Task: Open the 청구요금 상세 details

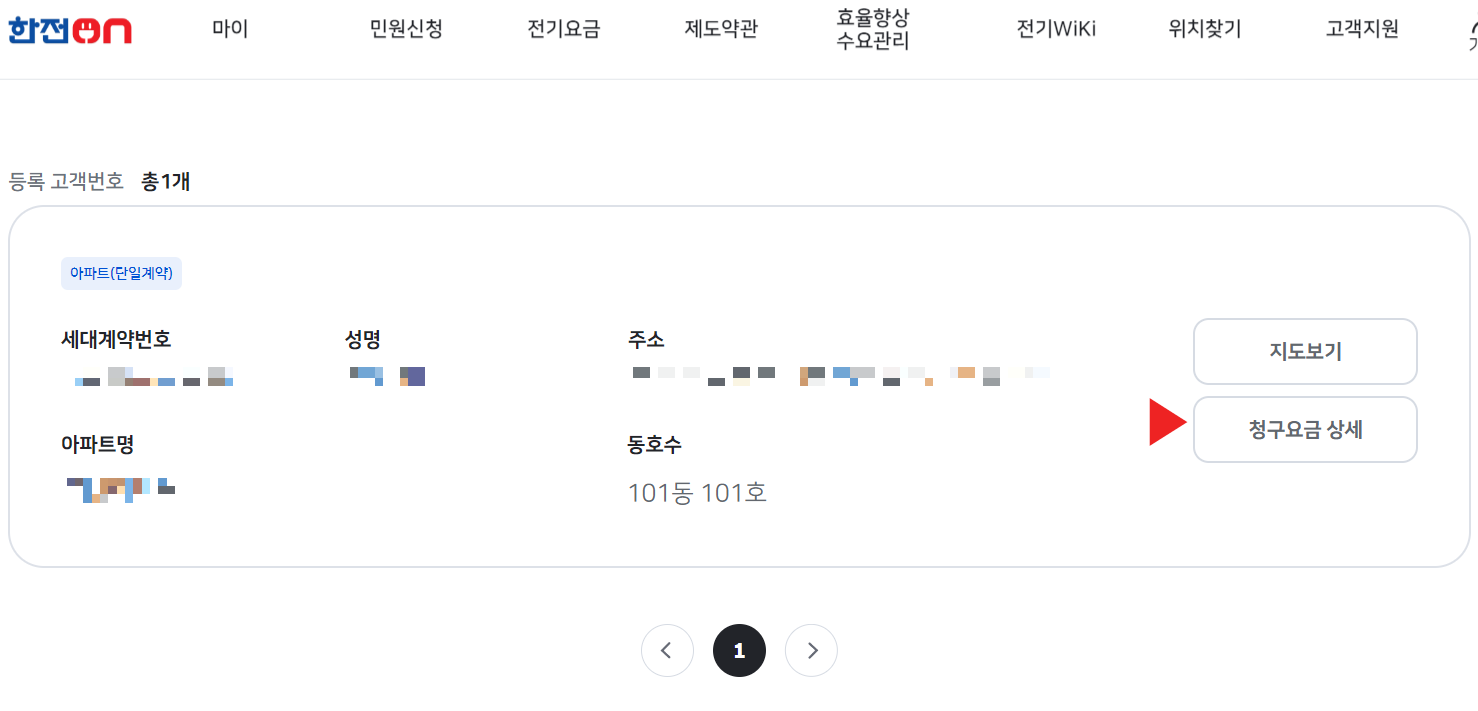Action: pyautogui.click(x=1305, y=429)
